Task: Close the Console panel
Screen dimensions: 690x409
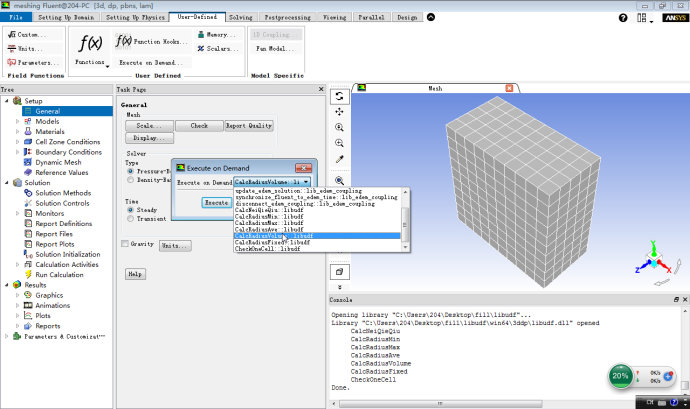Action: click(x=685, y=299)
